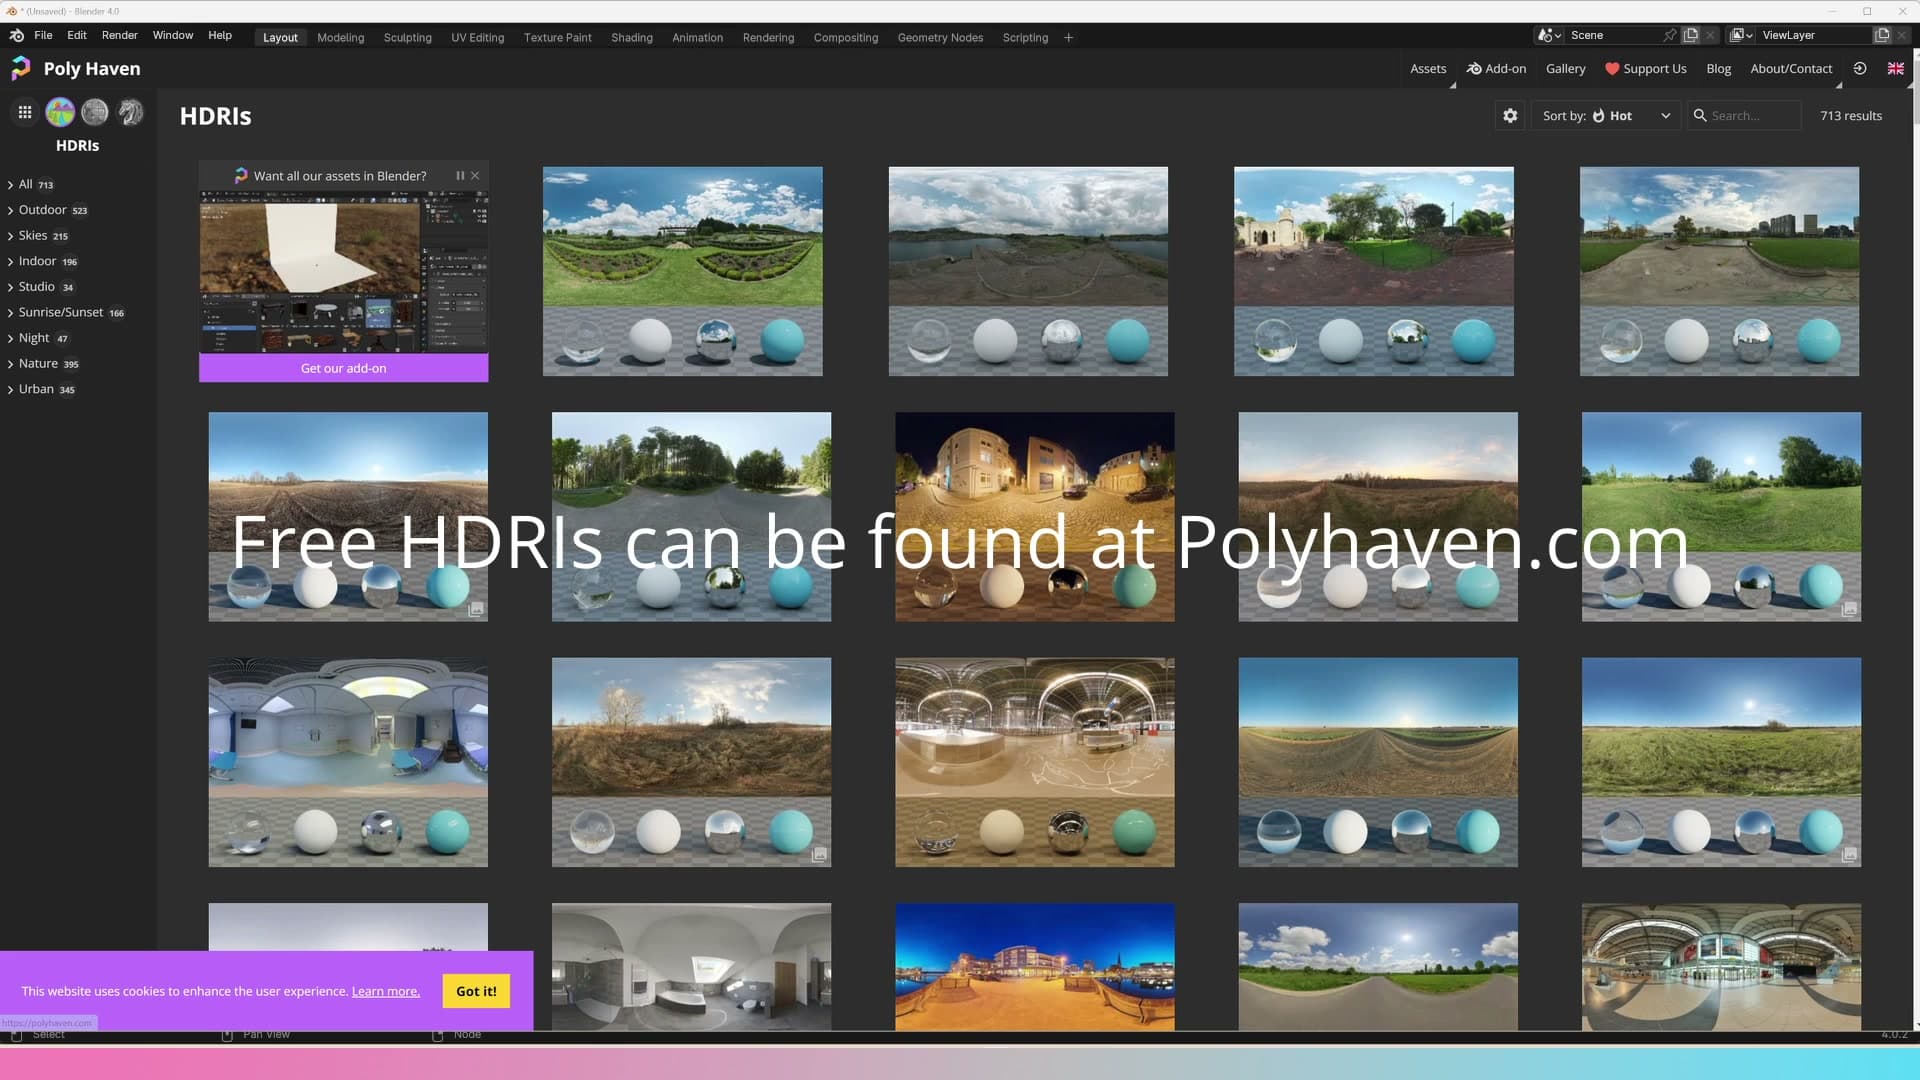The image size is (1920, 1080).
Task: Pause the add-on promo slideshow
Action: 460,175
